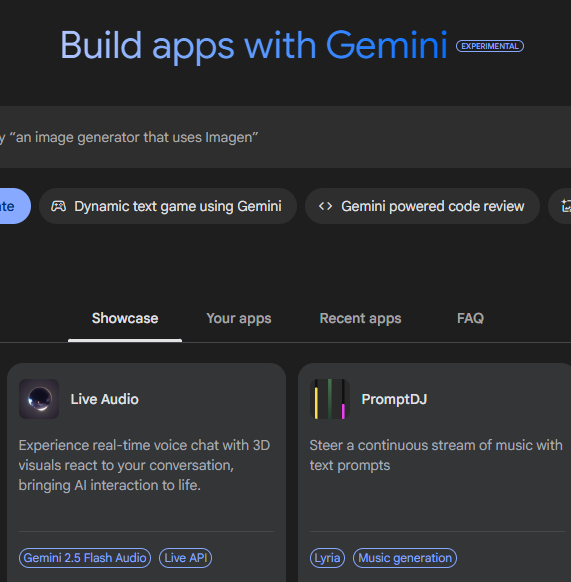571x582 pixels.
Task: Open the PromptDJ card title
Action: tap(394, 399)
